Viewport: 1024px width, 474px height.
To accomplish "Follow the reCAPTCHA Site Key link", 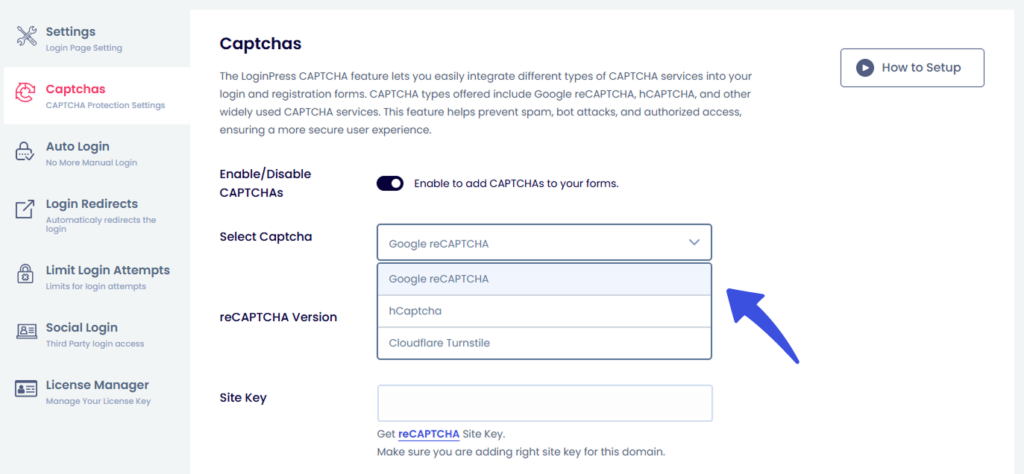I will [x=428, y=434].
